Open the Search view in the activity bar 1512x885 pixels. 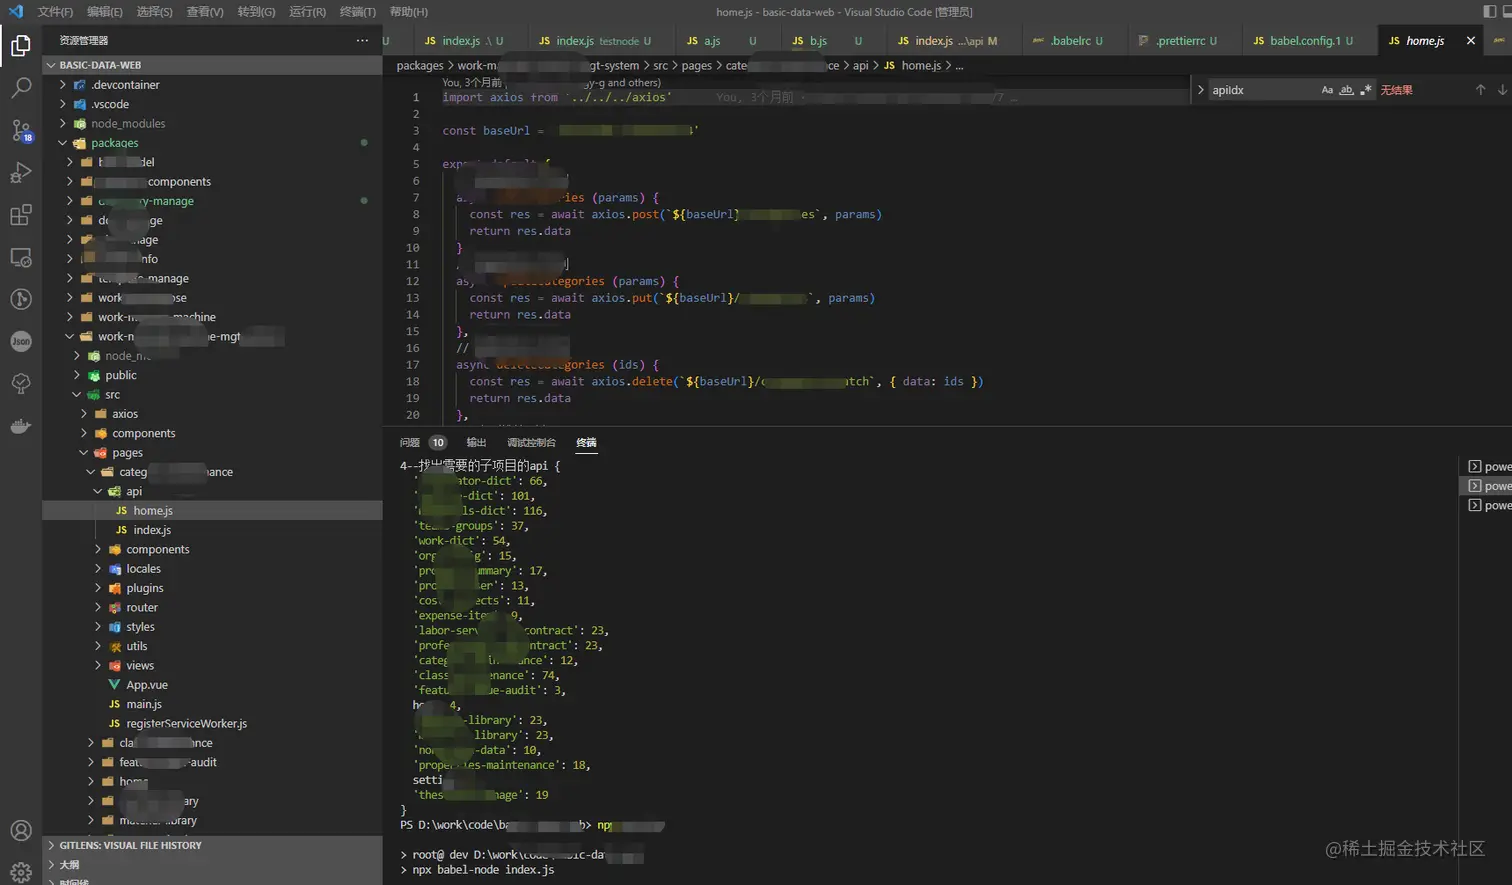click(20, 88)
